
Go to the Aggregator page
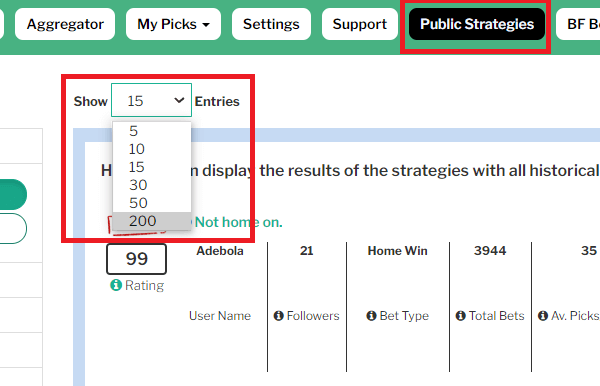(x=65, y=24)
